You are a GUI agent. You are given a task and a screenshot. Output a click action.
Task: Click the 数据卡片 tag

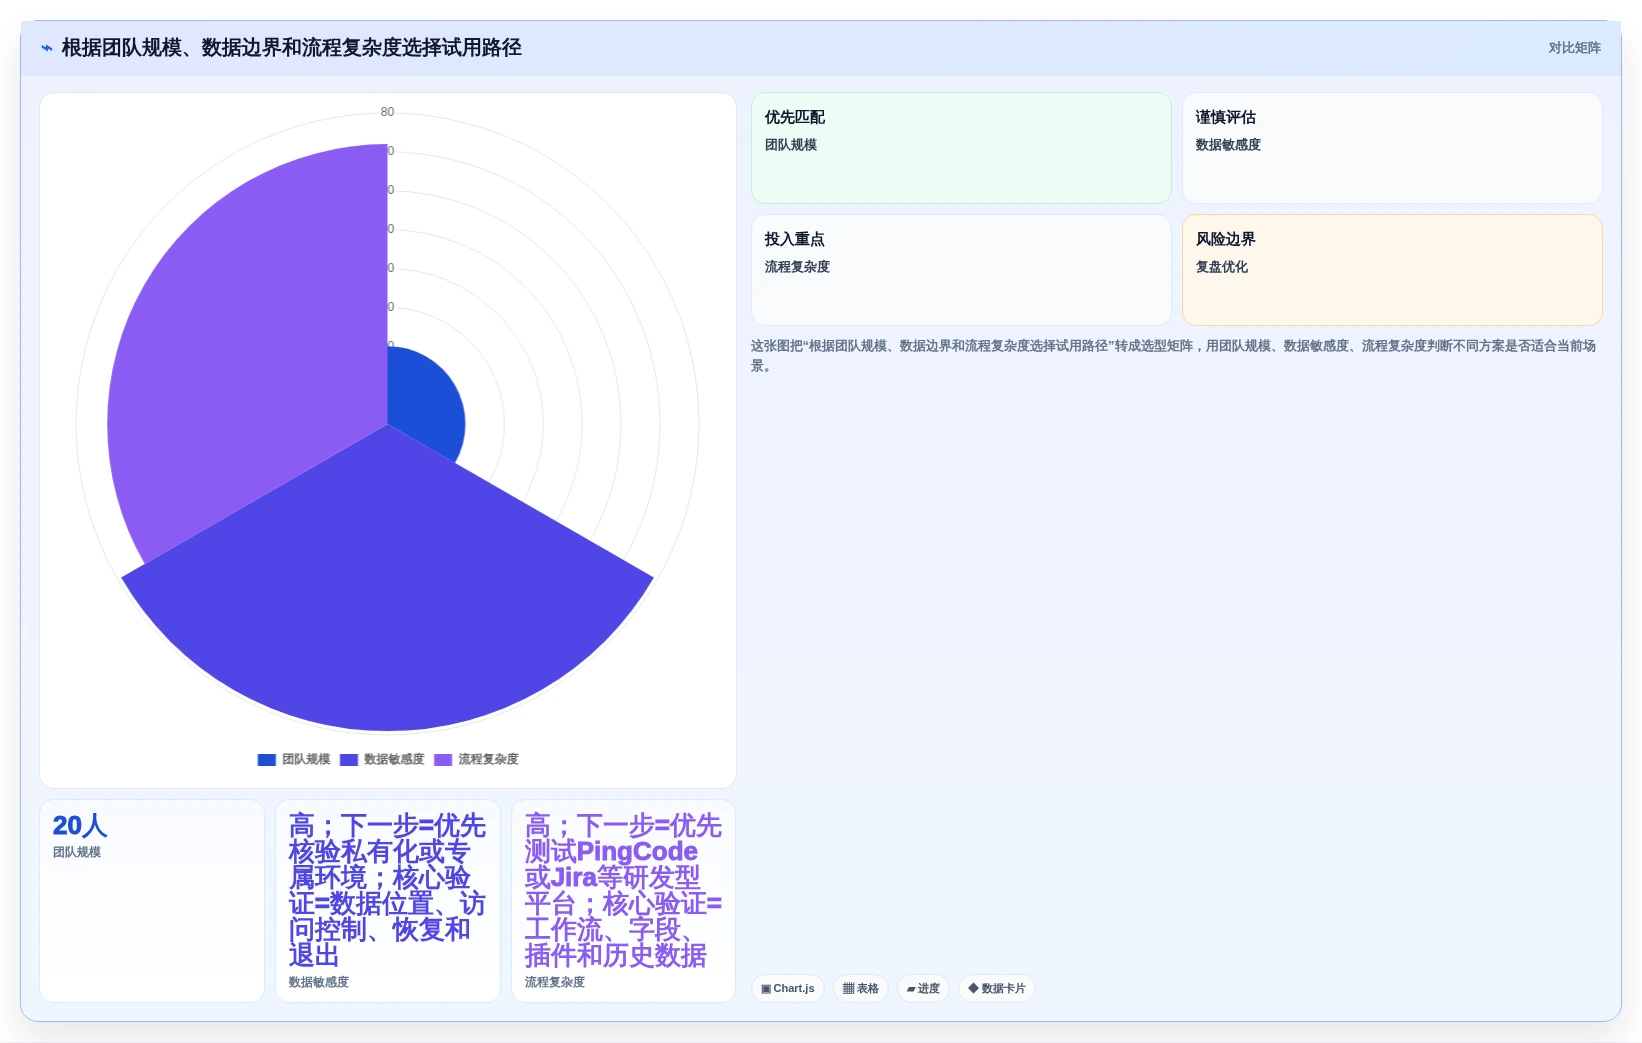coord(997,989)
